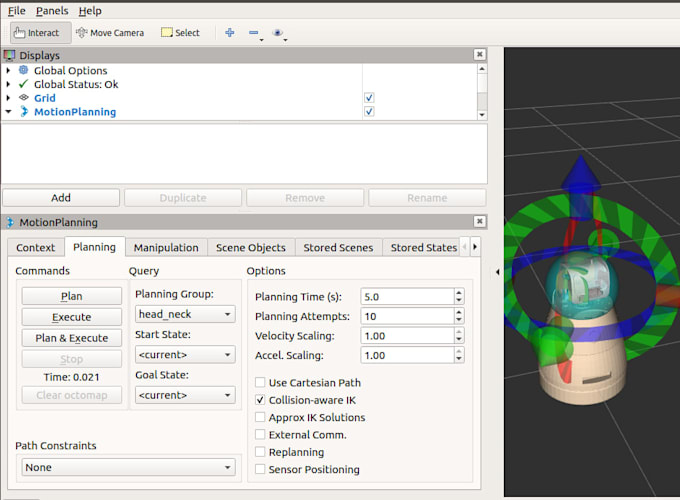Click the Velocity Scaling input field
This screenshot has height=500, width=680.
coord(407,336)
